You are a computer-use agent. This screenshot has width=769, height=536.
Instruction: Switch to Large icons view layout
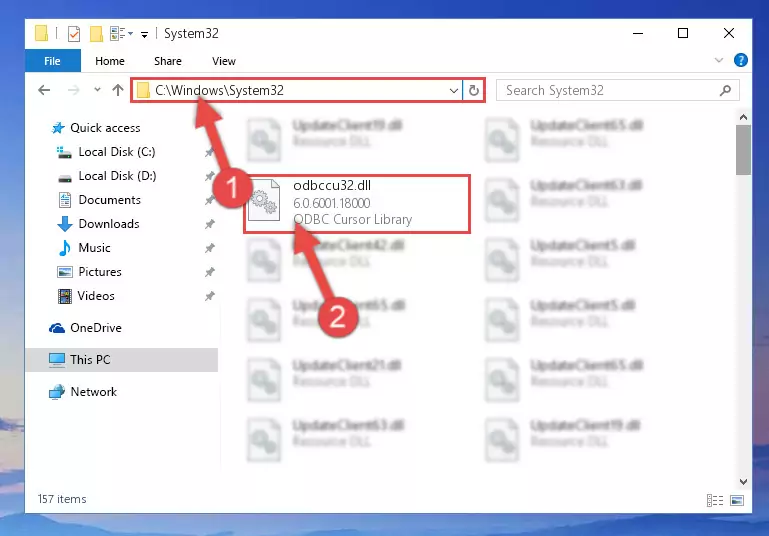pyautogui.click(x=737, y=500)
